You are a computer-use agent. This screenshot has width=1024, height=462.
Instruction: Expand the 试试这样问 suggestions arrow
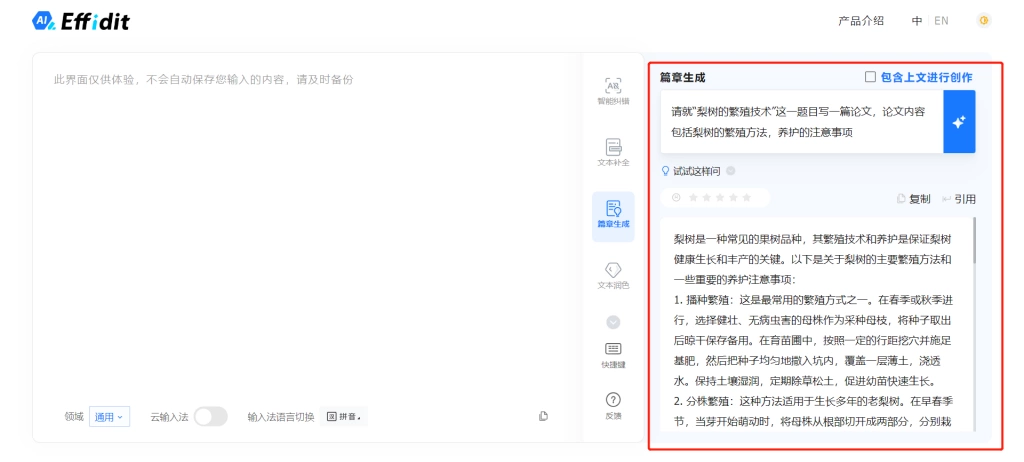click(x=731, y=171)
